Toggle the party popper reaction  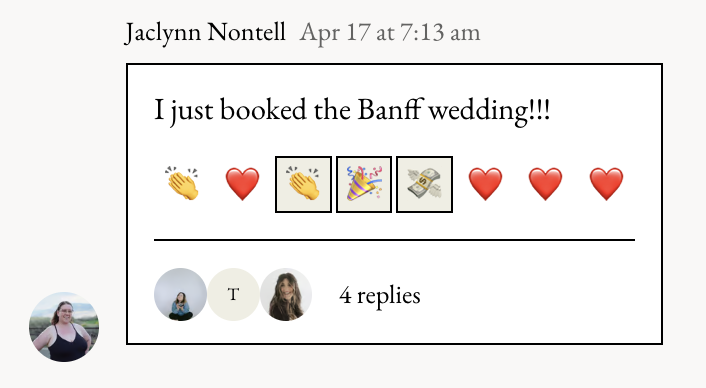(x=364, y=185)
